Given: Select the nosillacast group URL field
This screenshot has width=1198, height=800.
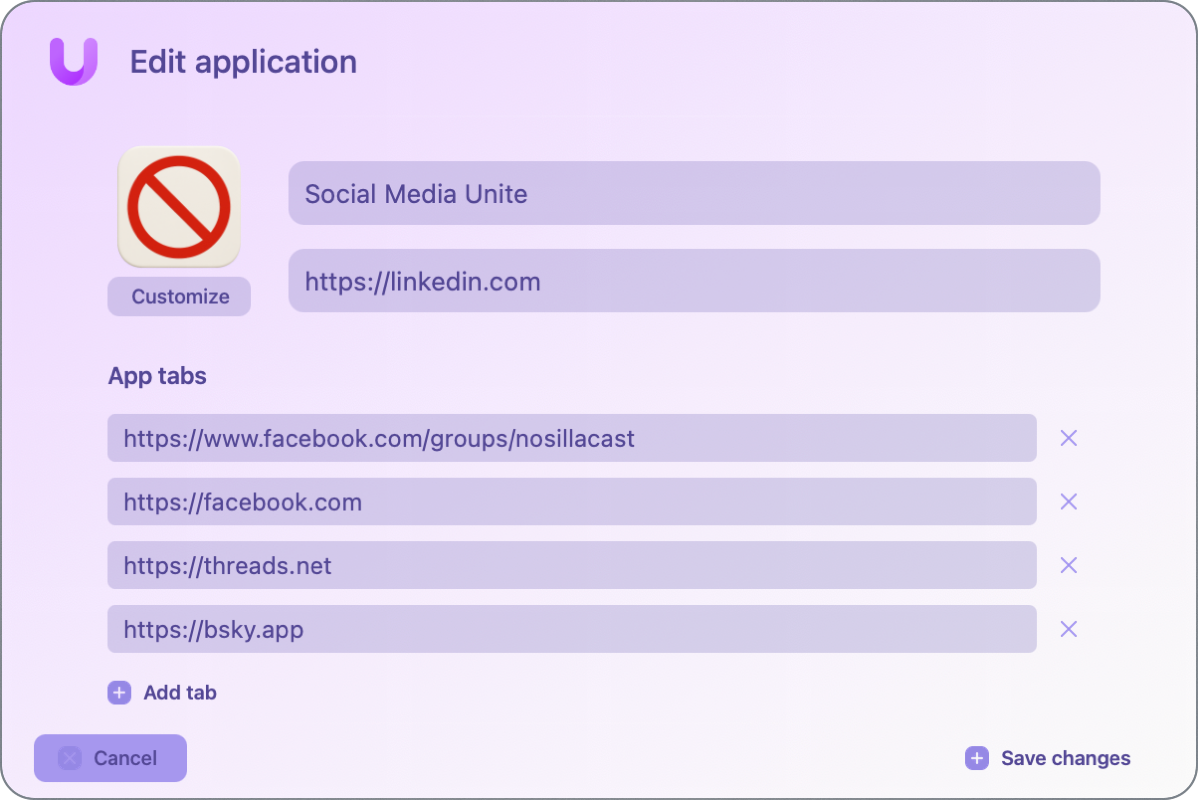Looking at the screenshot, I should [571, 438].
